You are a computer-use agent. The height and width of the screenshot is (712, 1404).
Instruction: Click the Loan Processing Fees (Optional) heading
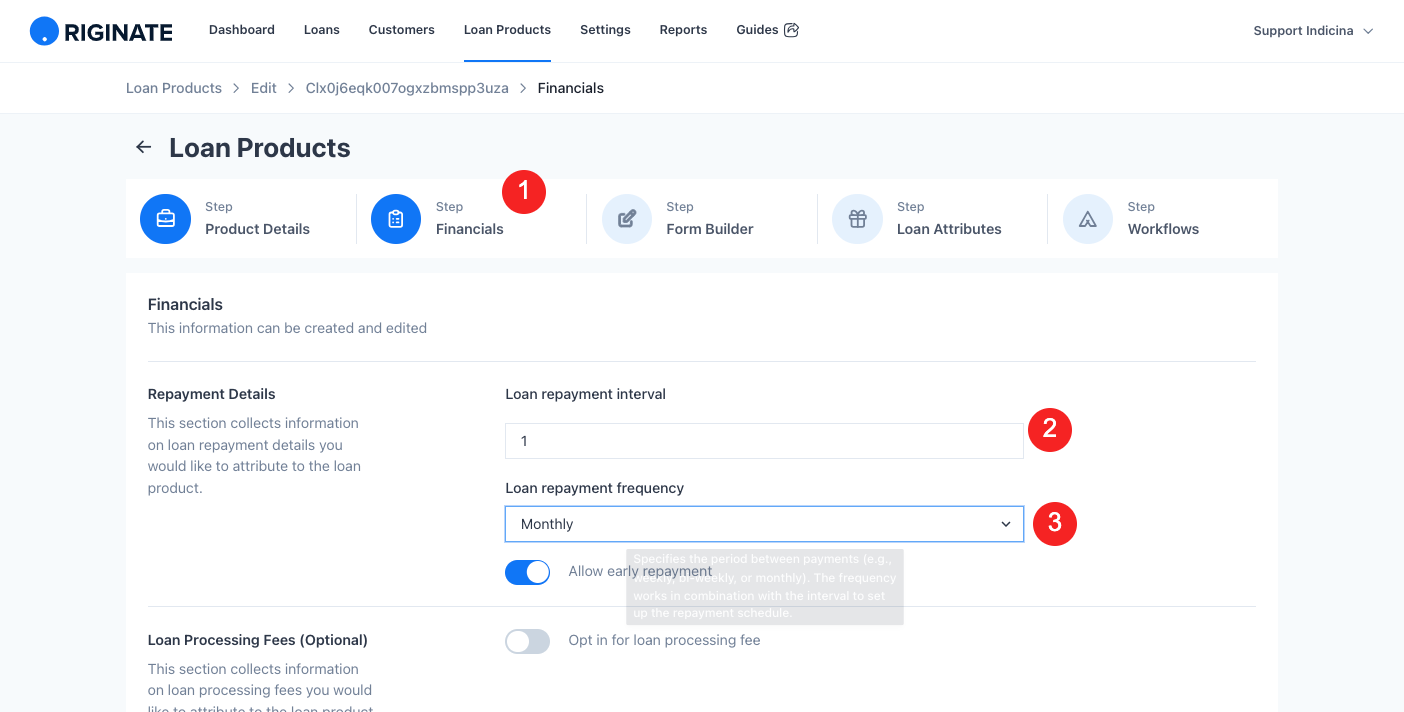(258, 640)
